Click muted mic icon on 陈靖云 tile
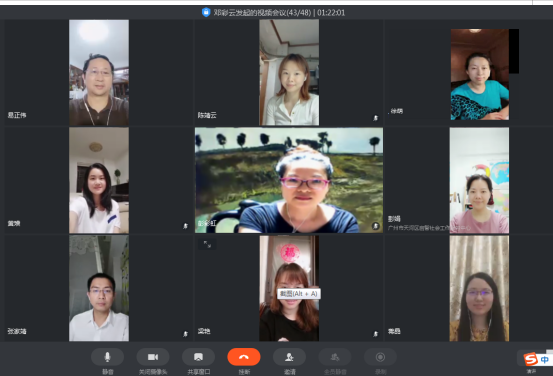 [x=375, y=118]
